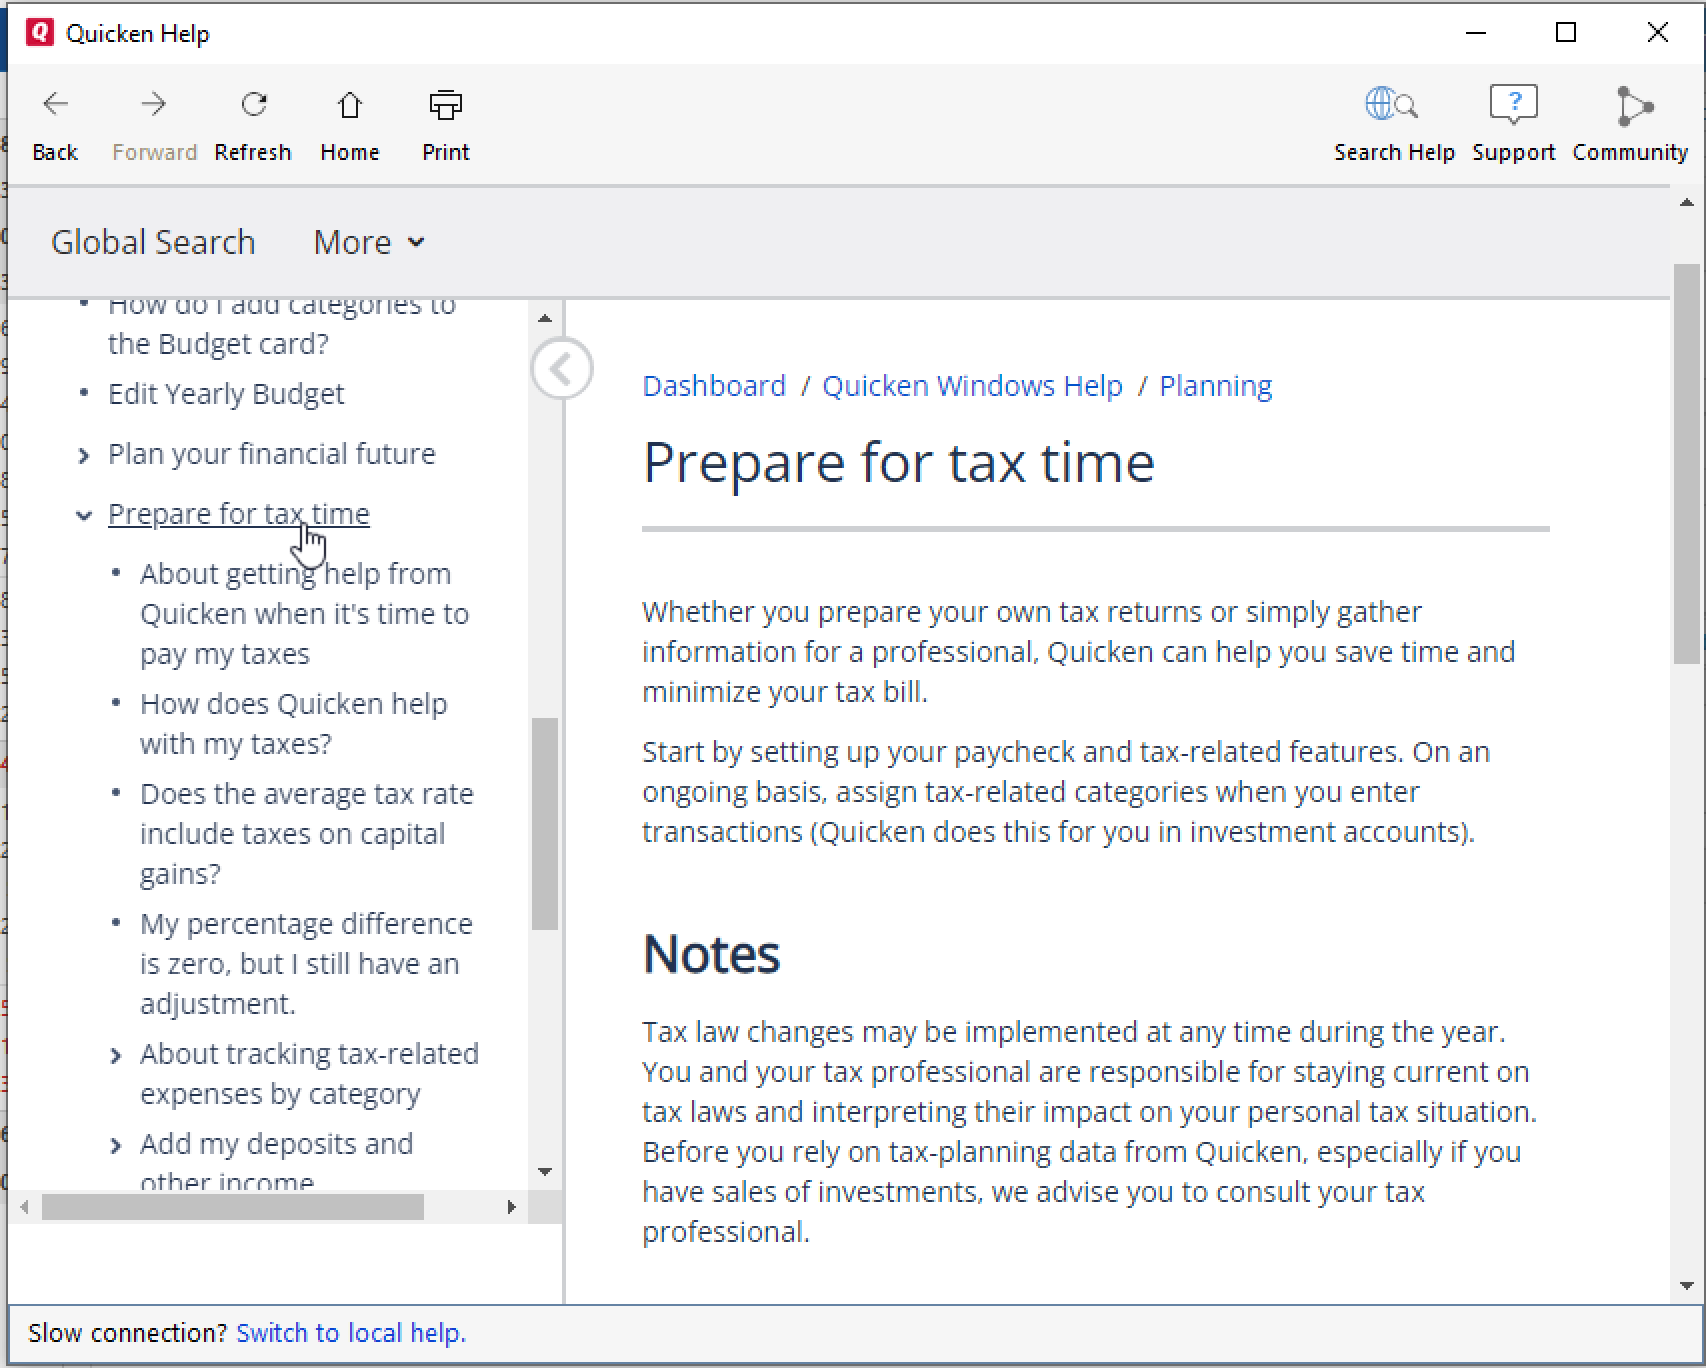1706x1368 pixels.
Task: Collapse the sidebar using the circular chevron
Action: pos(562,369)
